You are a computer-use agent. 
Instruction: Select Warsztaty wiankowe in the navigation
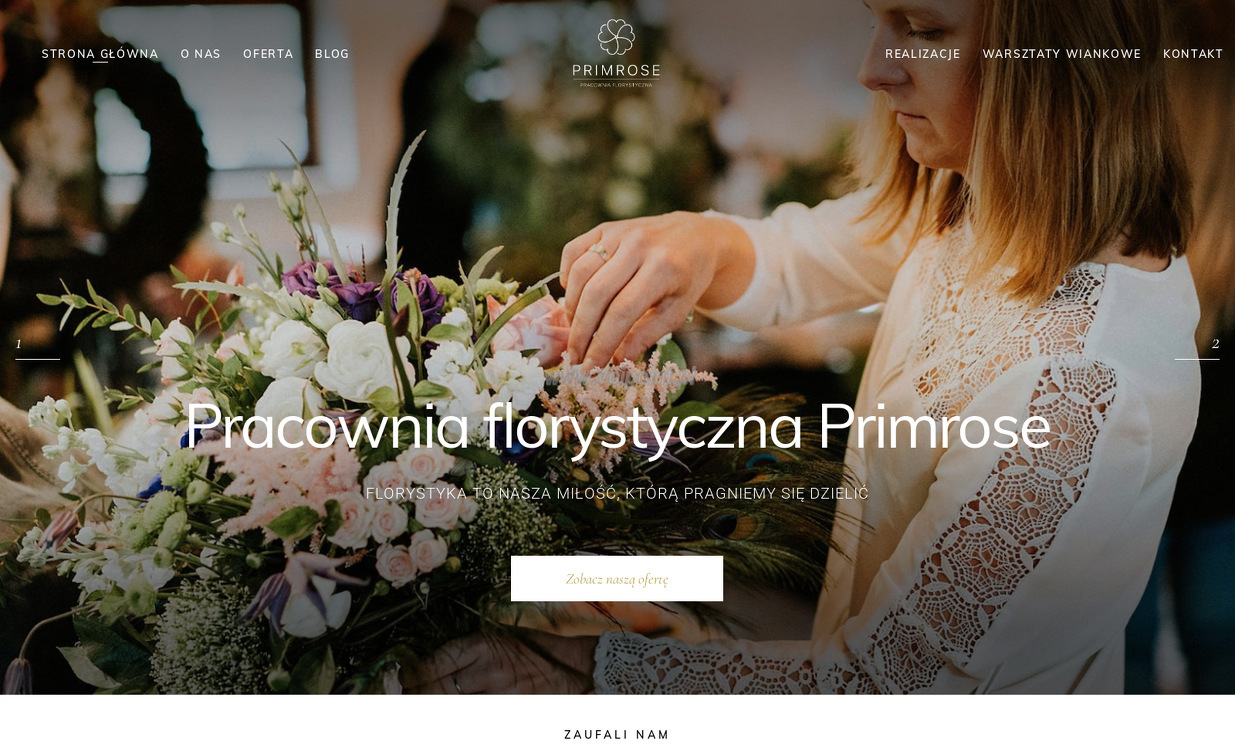click(1062, 54)
